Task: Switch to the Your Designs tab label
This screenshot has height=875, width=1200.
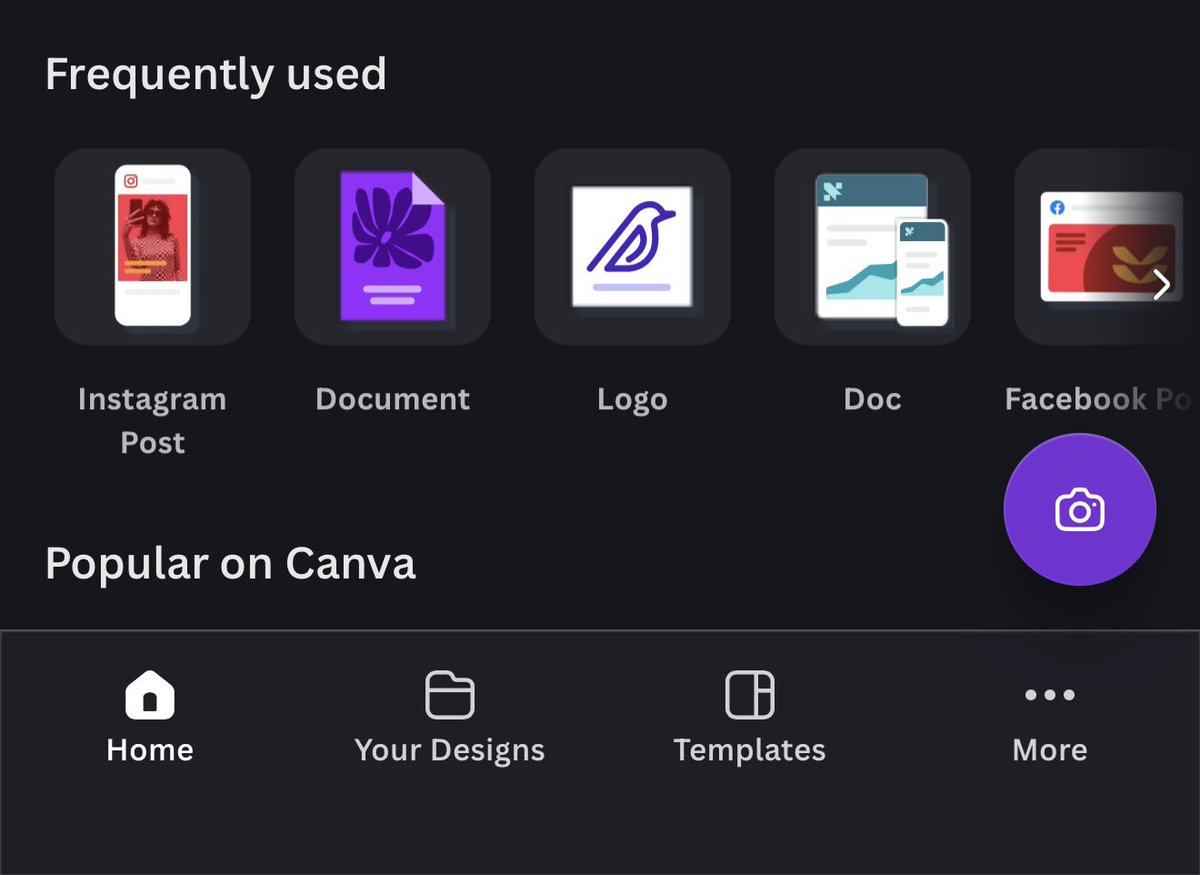Action: [x=450, y=751]
